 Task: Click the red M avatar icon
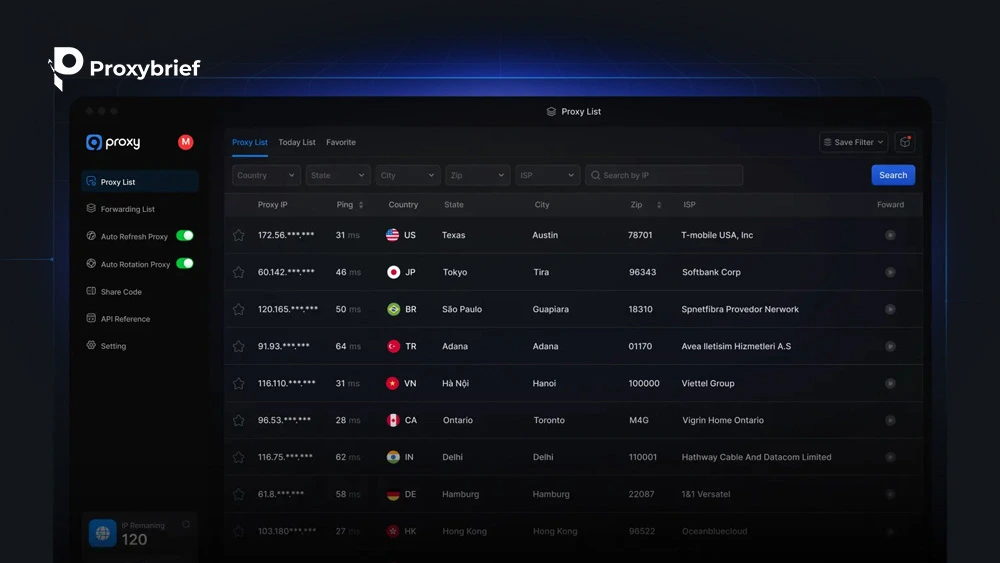click(x=186, y=142)
